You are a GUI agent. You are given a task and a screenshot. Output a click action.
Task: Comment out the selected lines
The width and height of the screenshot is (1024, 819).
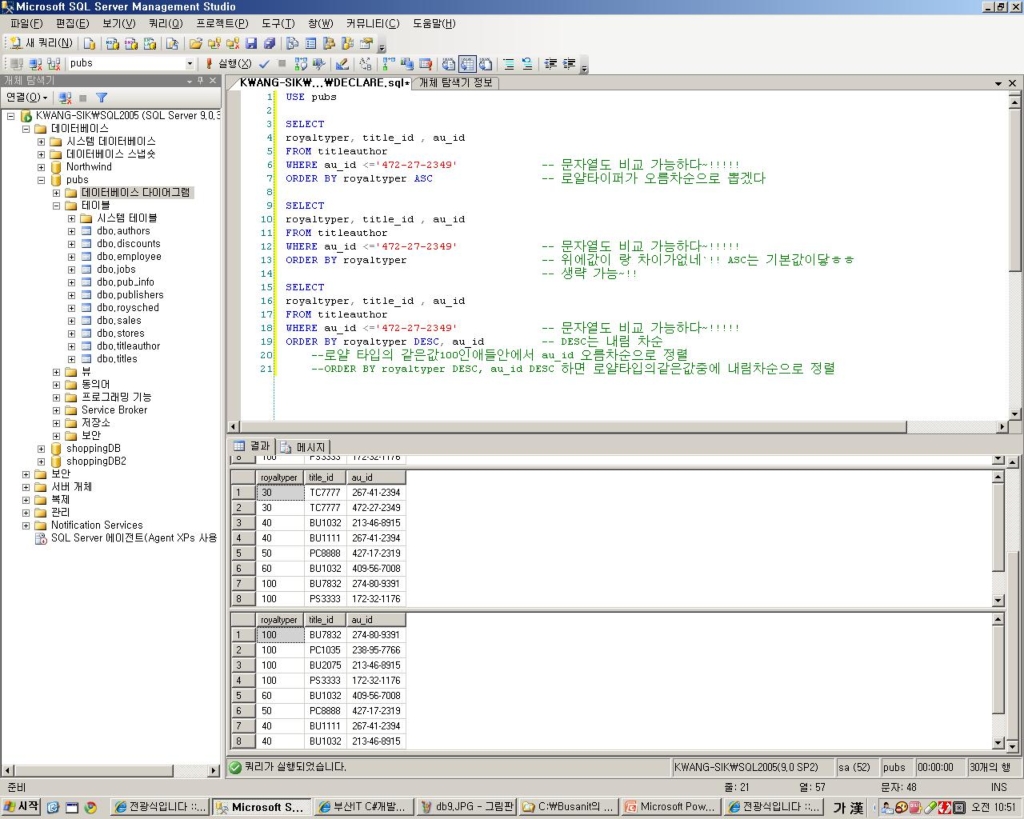(x=509, y=63)
